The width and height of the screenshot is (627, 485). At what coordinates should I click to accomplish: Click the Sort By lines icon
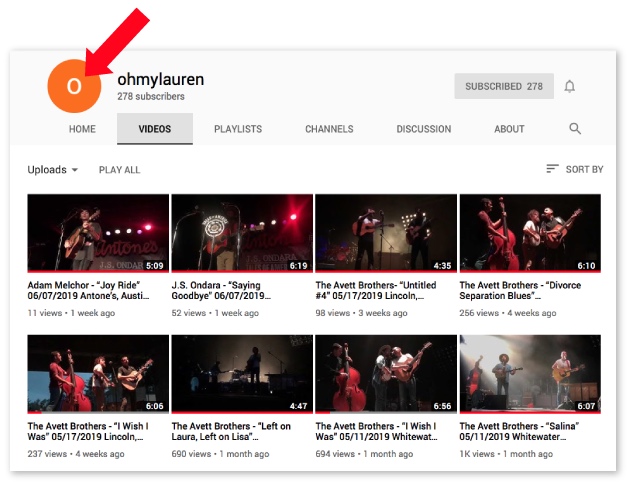pos(552,169)
